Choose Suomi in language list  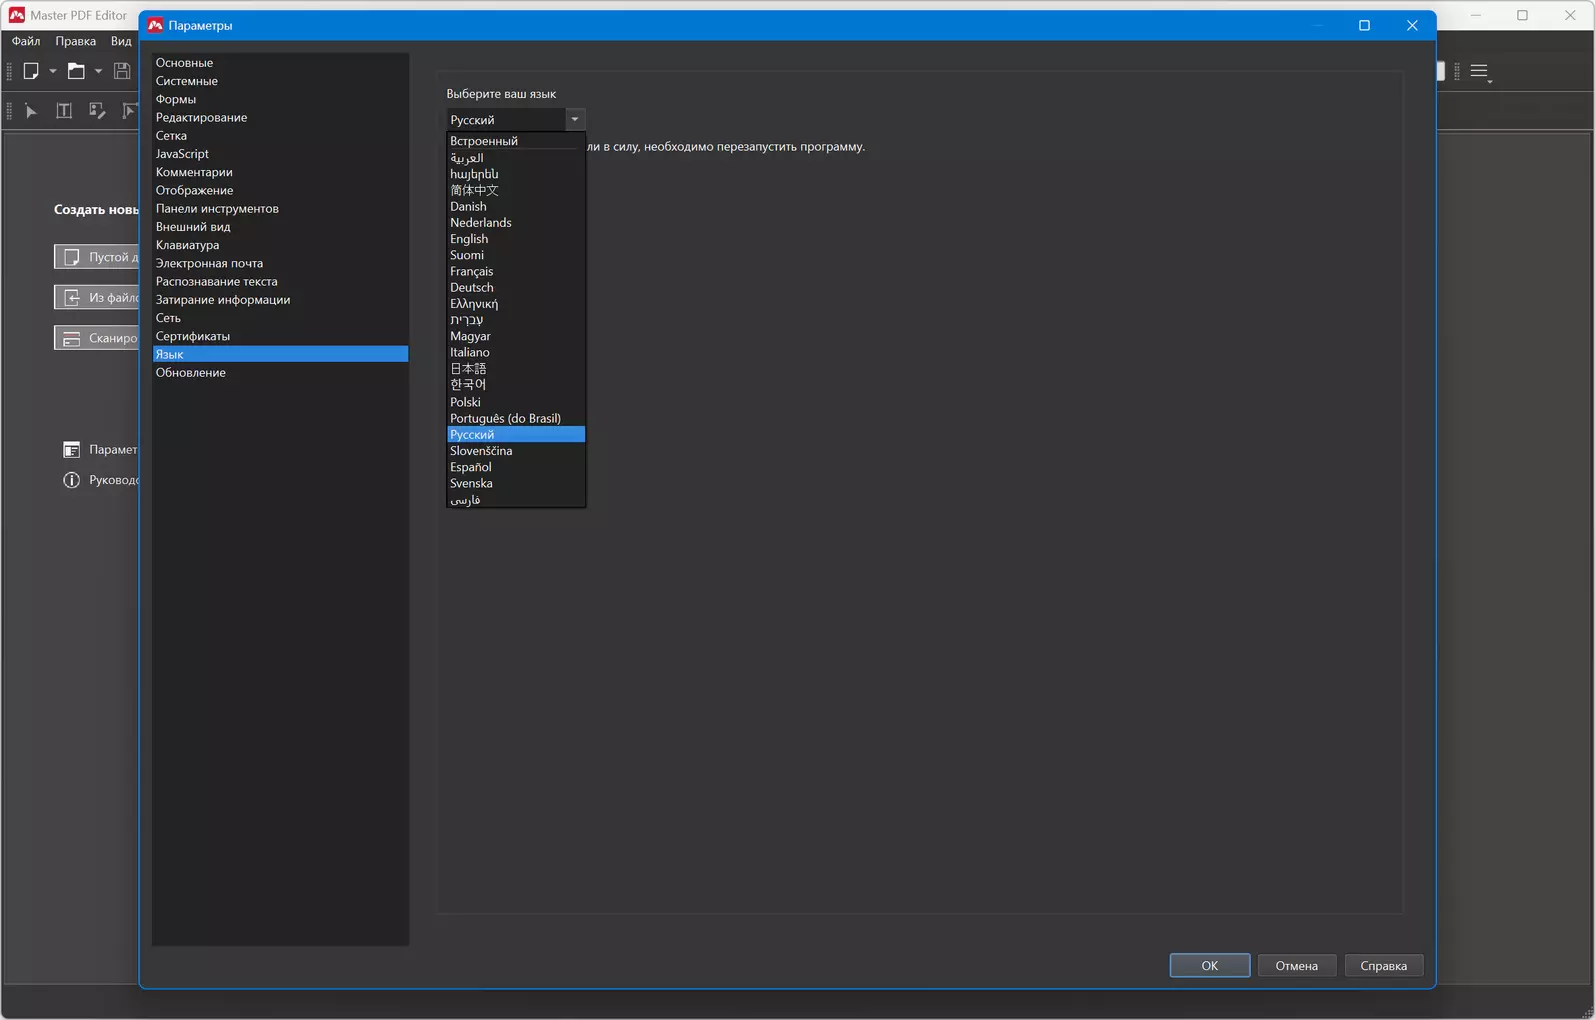coord(516,255)
